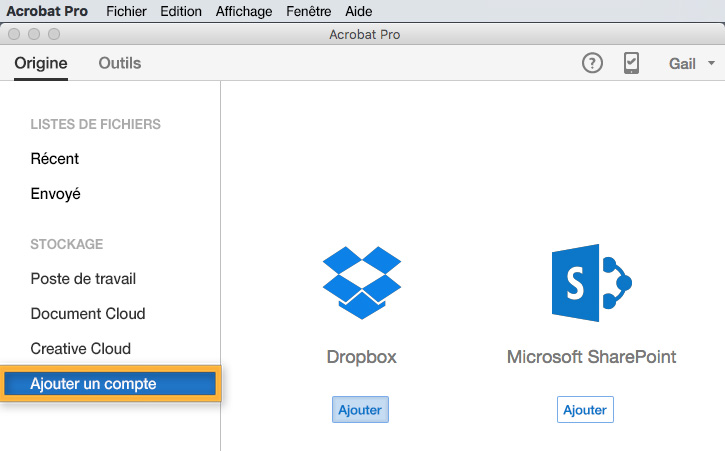725x451 pixels.
Task: Click the Microsoft SharePoint logo
Action: [x=591, y=283]
